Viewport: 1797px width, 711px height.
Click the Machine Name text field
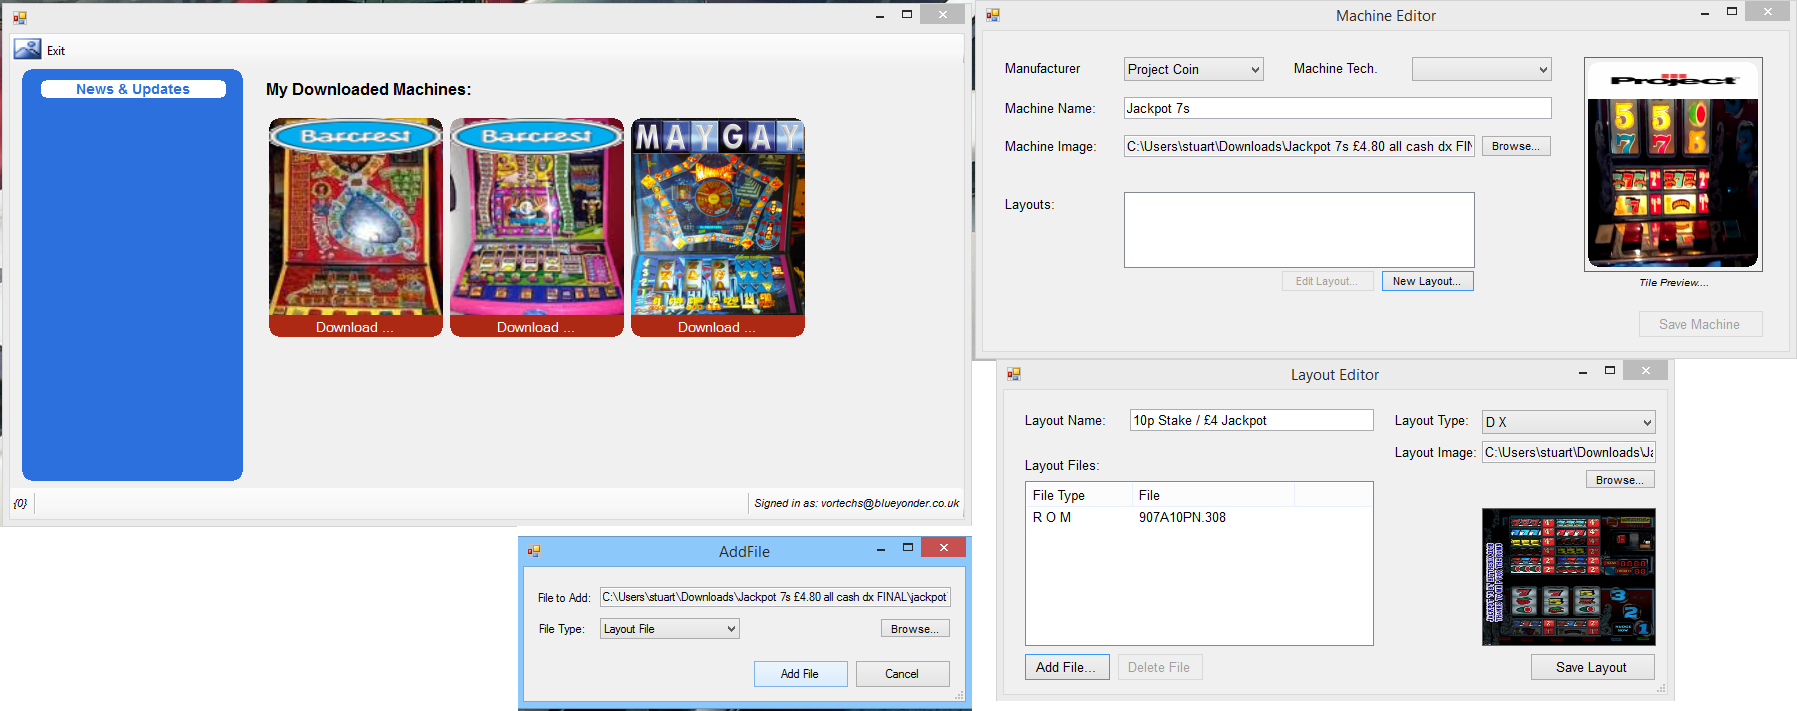point(1337,108)
